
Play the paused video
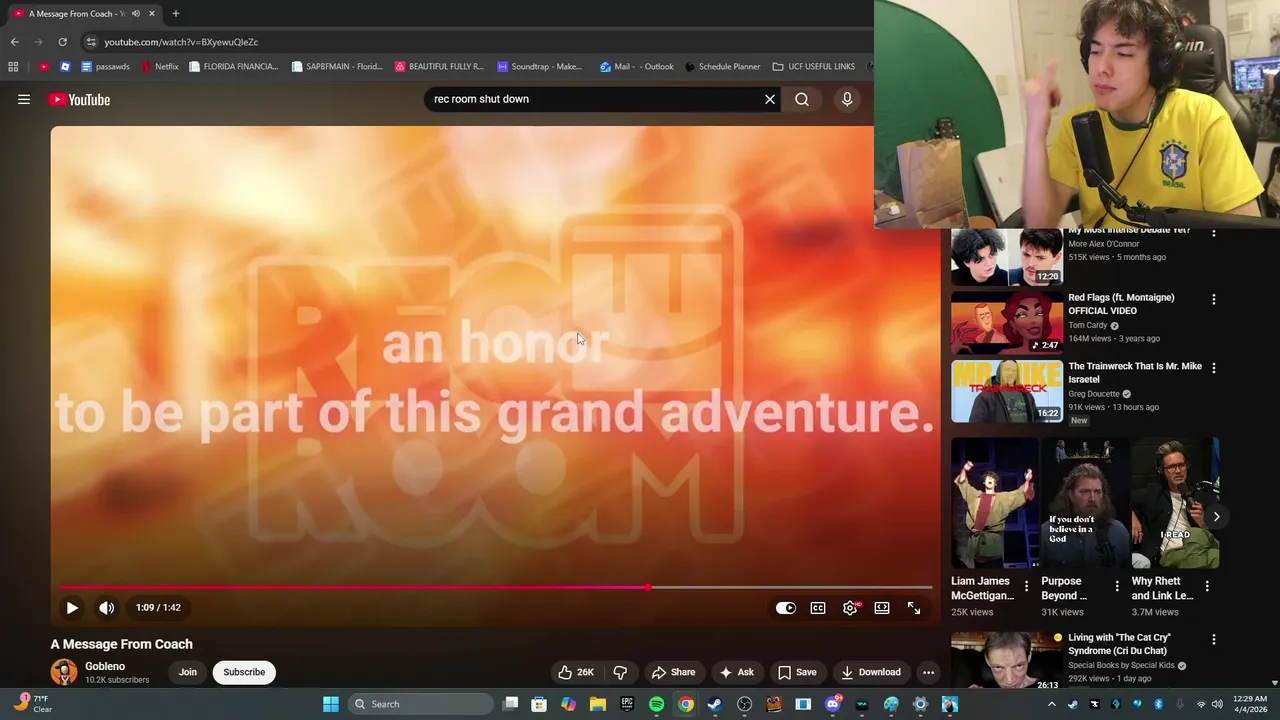click(x=72, y=607)
